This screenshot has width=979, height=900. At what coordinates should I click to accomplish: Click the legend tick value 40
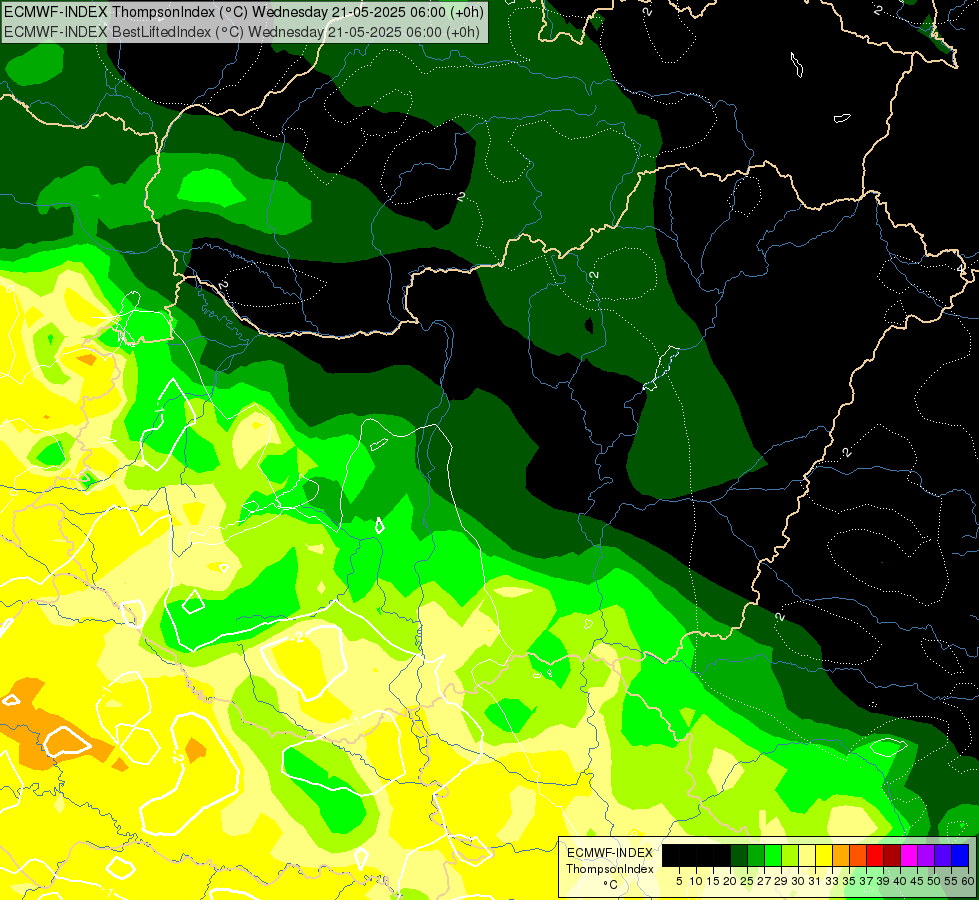tap(900, 881)
